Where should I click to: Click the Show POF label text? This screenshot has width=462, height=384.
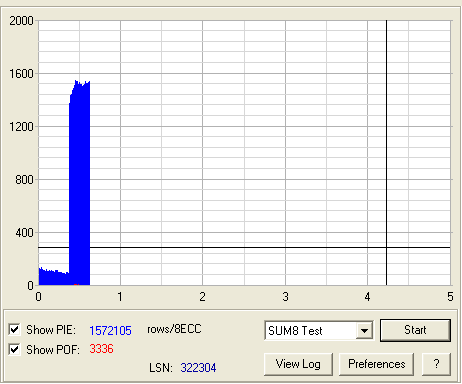pyautogui.click(x=53, y=350)
